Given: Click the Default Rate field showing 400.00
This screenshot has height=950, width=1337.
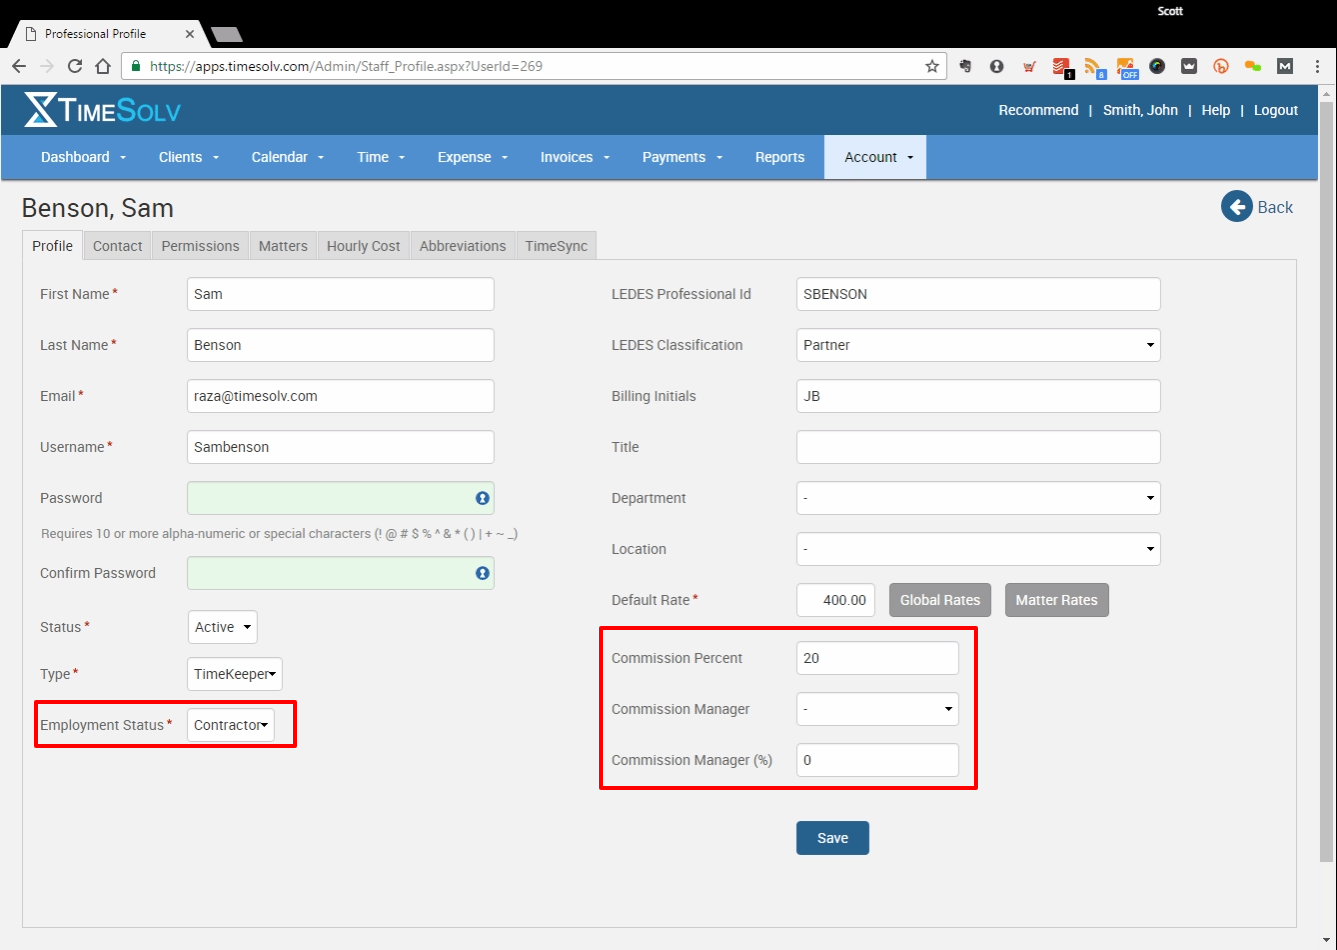Looking at the screenshot, I should click(835, 600).
